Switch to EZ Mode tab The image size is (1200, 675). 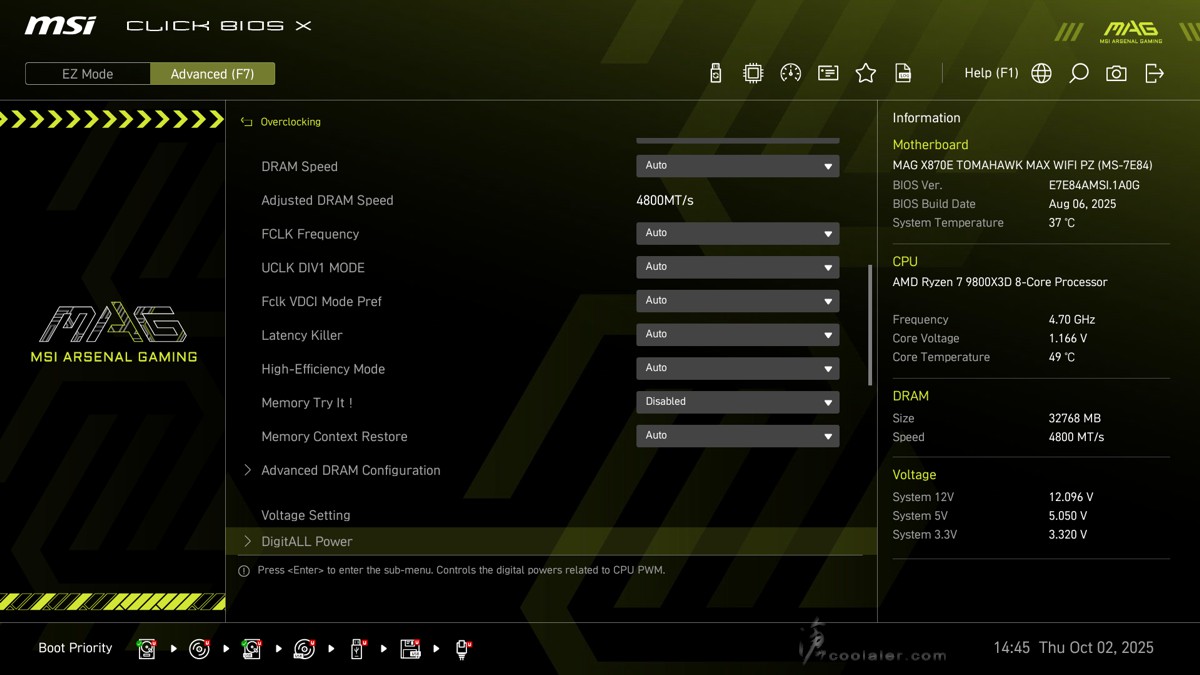pos(88,74)
